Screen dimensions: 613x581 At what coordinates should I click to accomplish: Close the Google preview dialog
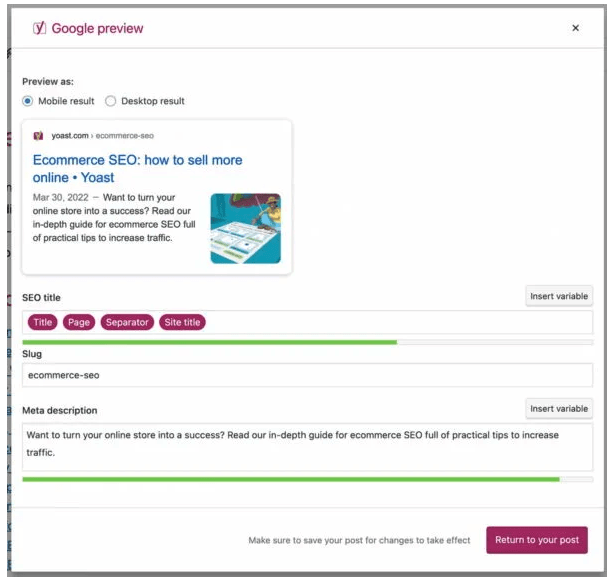click(575, 28)
